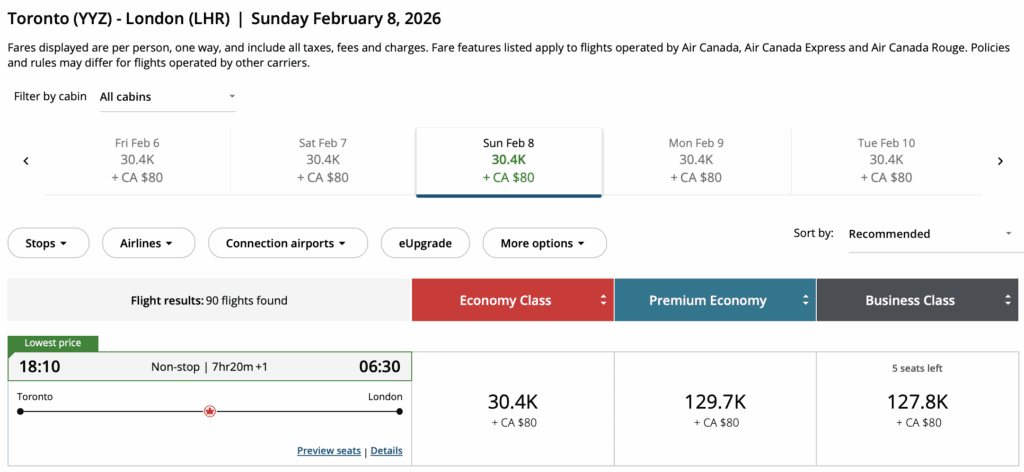Open the Airlines filter dropdown
This screenshot has width=1024, height=472.
(x=146, y=243)
